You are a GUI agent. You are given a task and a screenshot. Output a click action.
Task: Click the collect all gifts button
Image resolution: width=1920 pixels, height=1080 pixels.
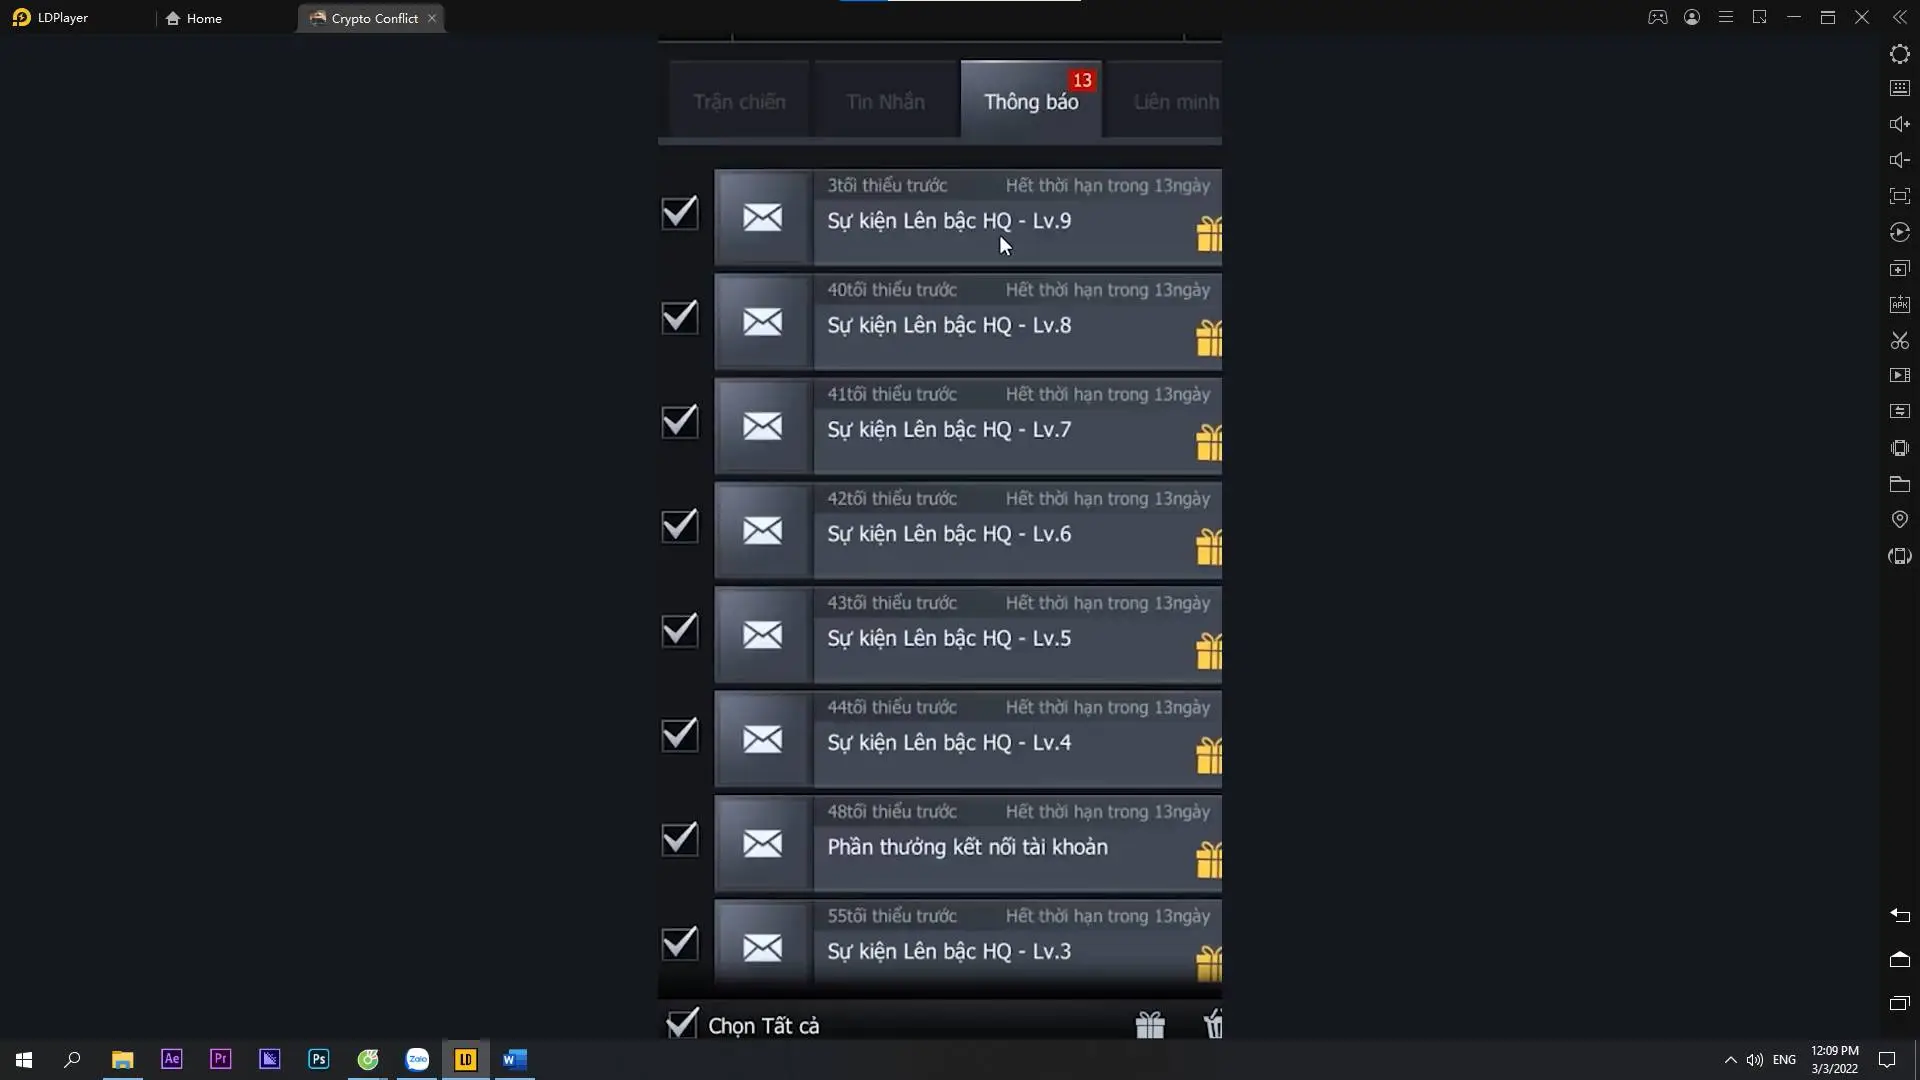point(1147,1026)
